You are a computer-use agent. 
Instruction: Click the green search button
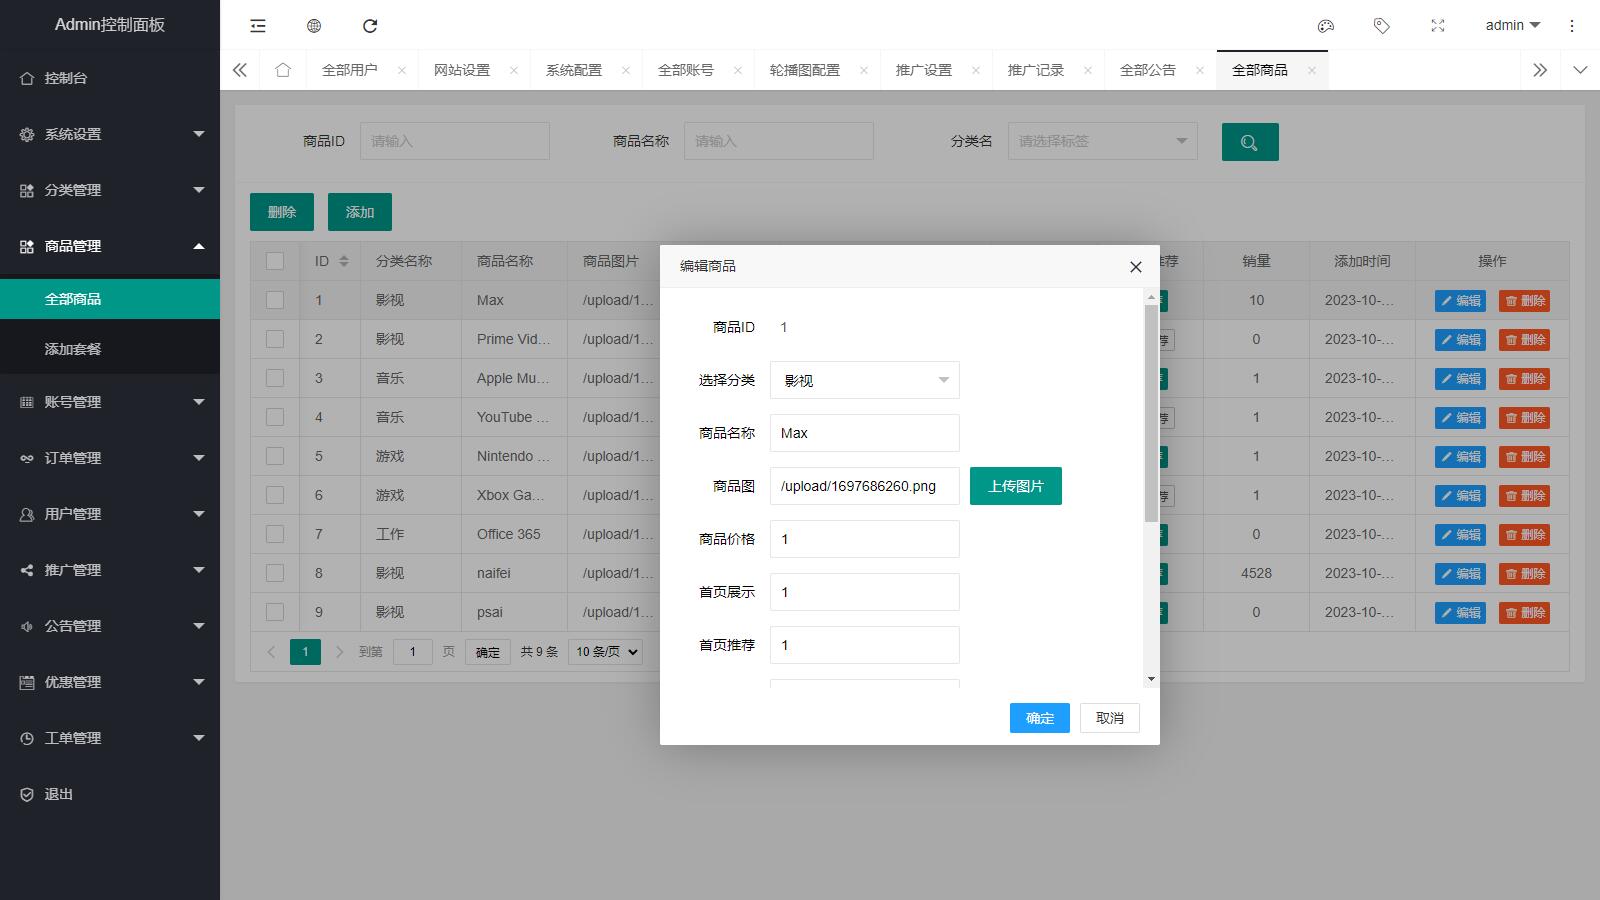[1249, 142]
